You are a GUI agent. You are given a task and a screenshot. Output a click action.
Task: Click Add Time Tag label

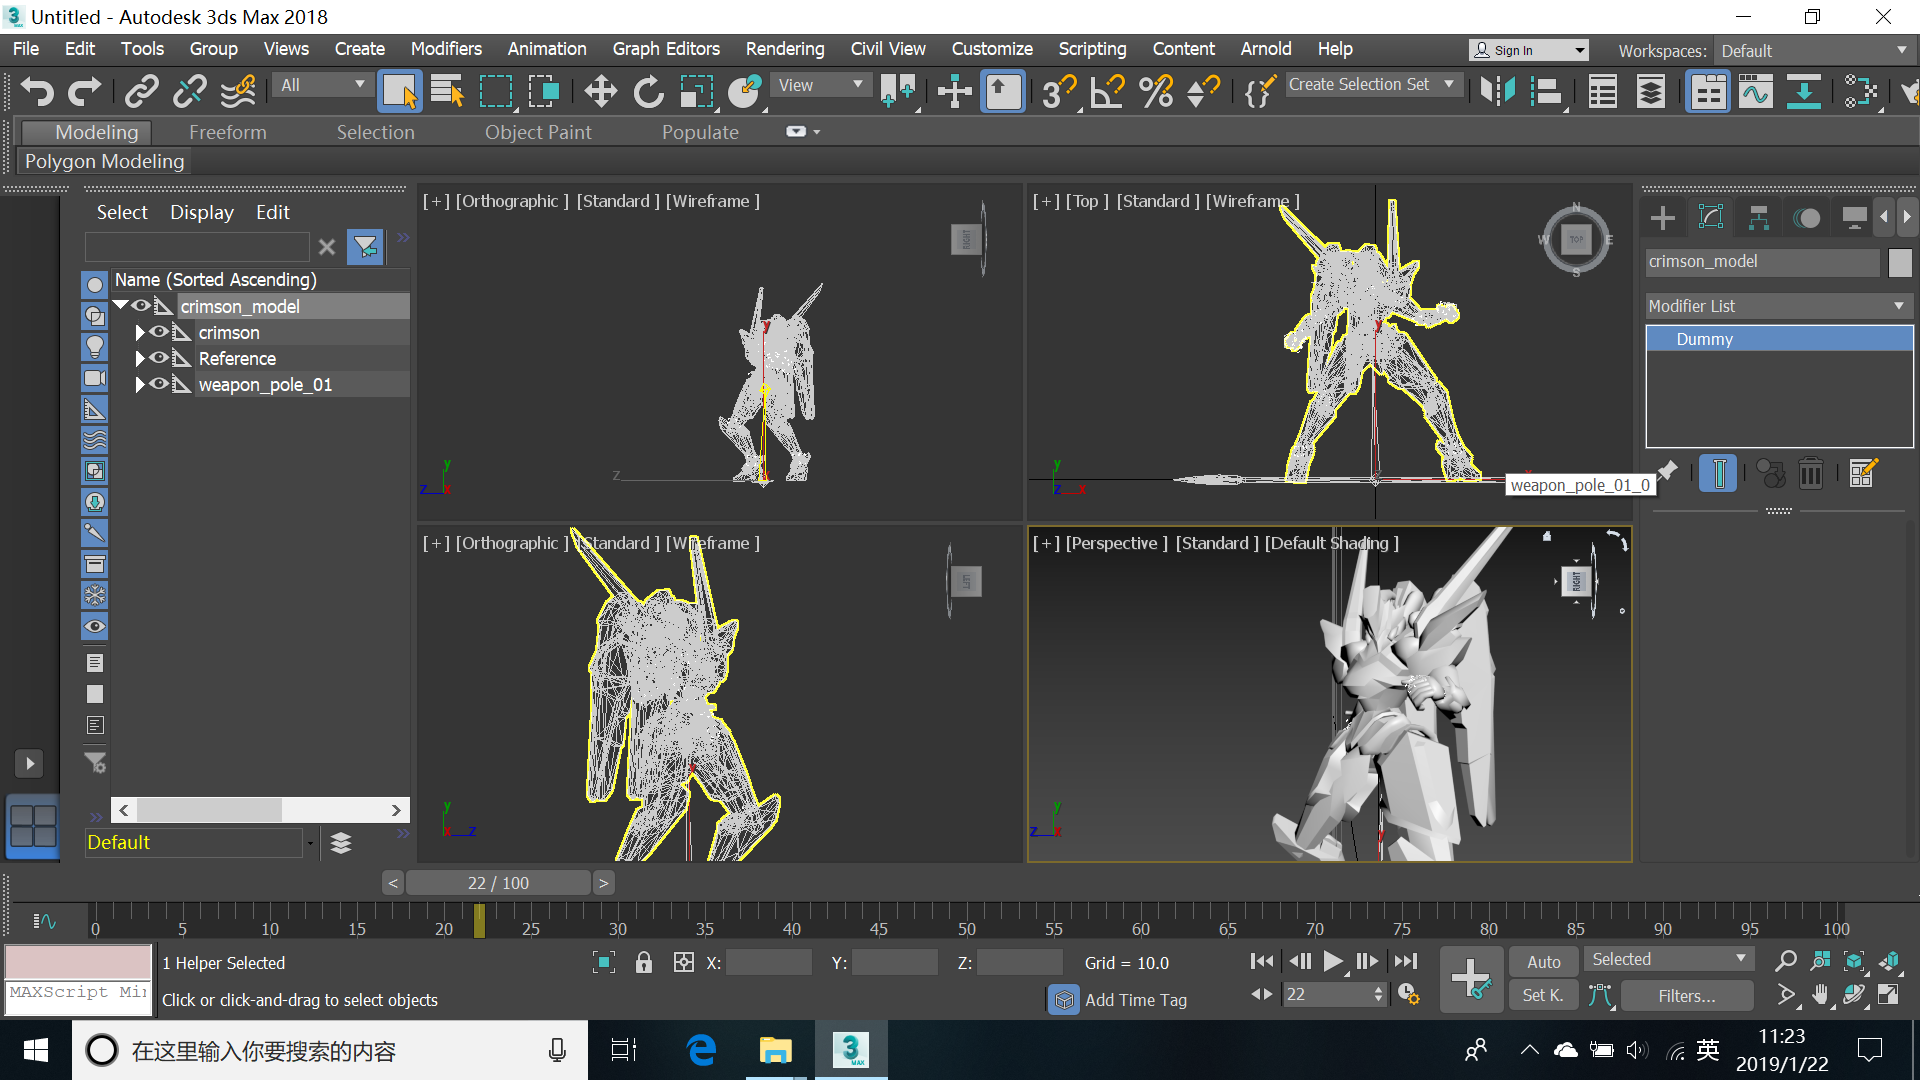tap(1136, 1000)
